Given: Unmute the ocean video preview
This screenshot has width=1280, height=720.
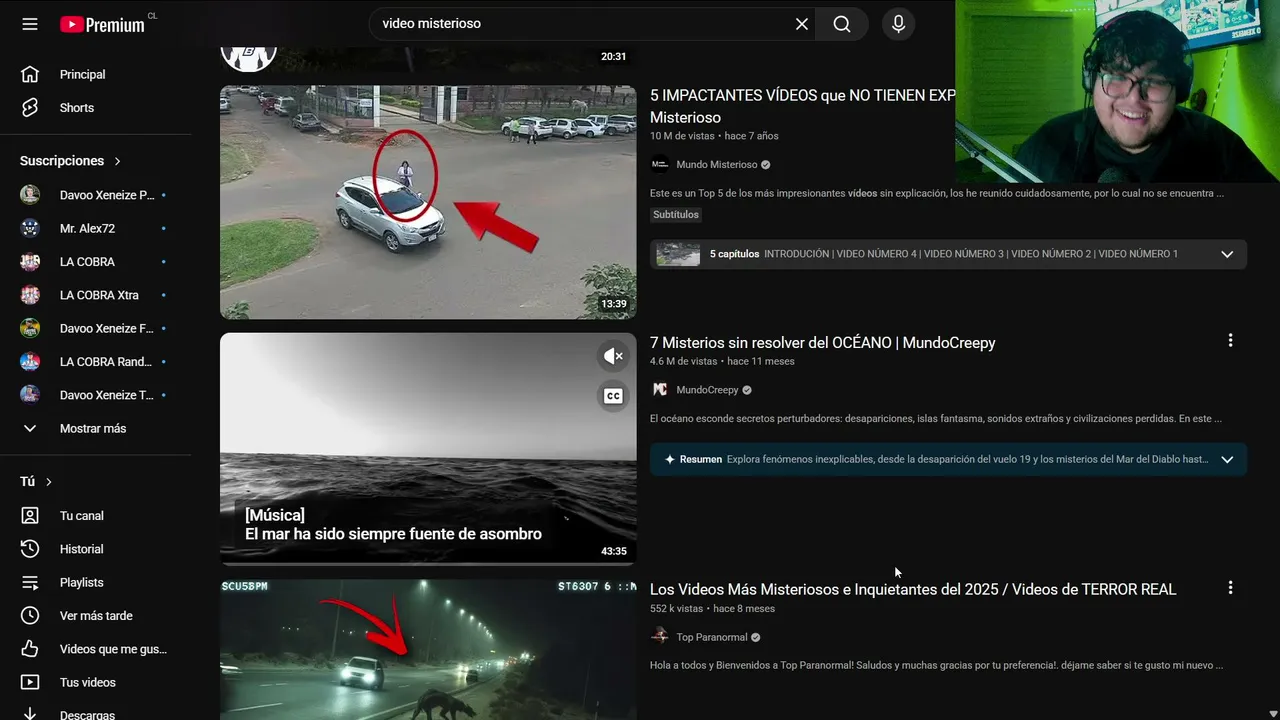Looking at the screenshot, I should pos(613,356).
